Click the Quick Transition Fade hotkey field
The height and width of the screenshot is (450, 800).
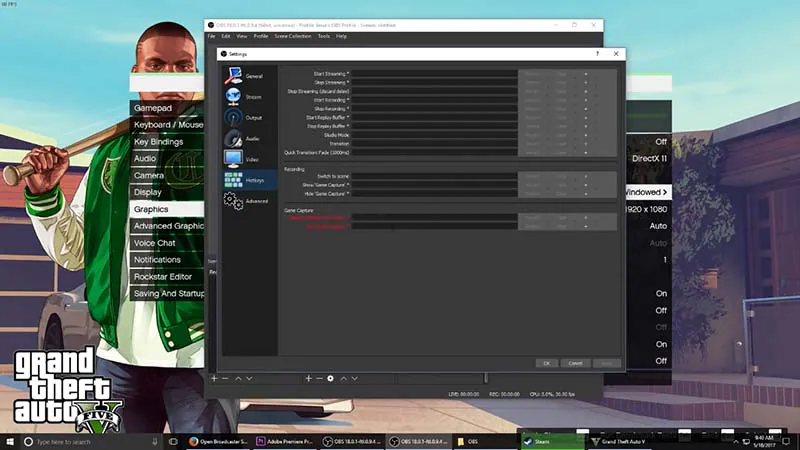point(434,153)
